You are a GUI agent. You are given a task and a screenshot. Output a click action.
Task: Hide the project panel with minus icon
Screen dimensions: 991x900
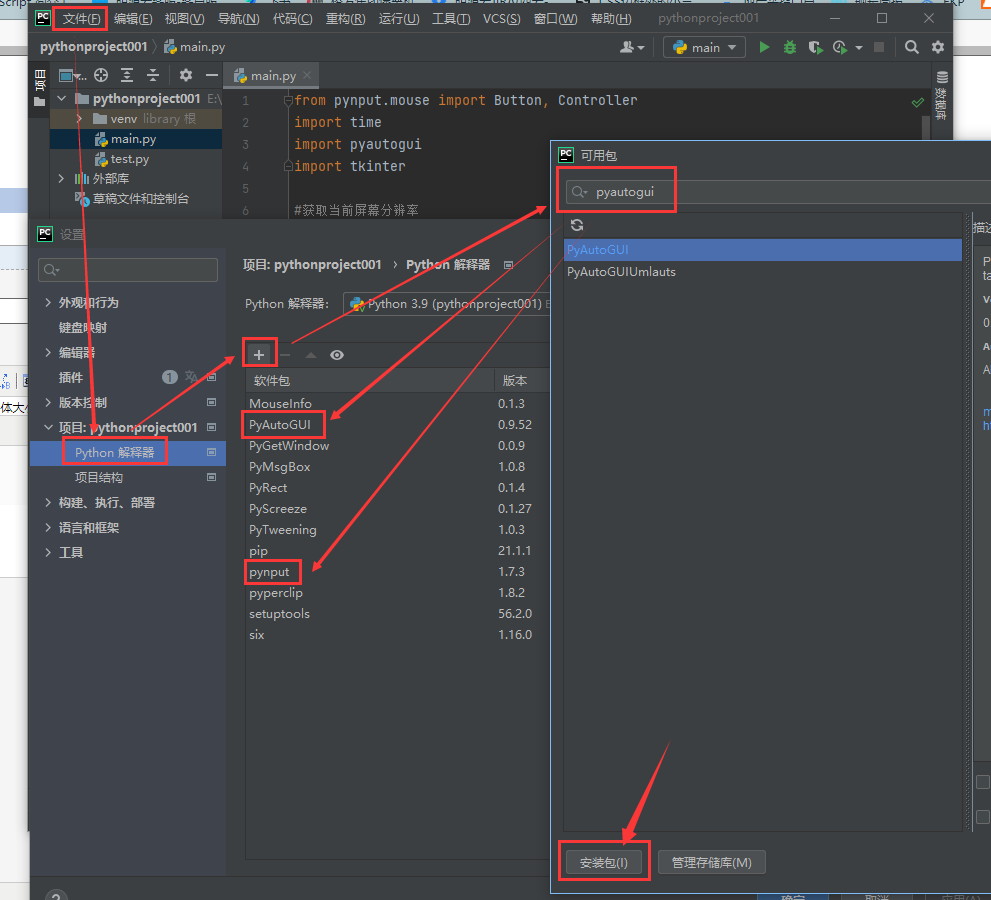click(x=212, y=76)
